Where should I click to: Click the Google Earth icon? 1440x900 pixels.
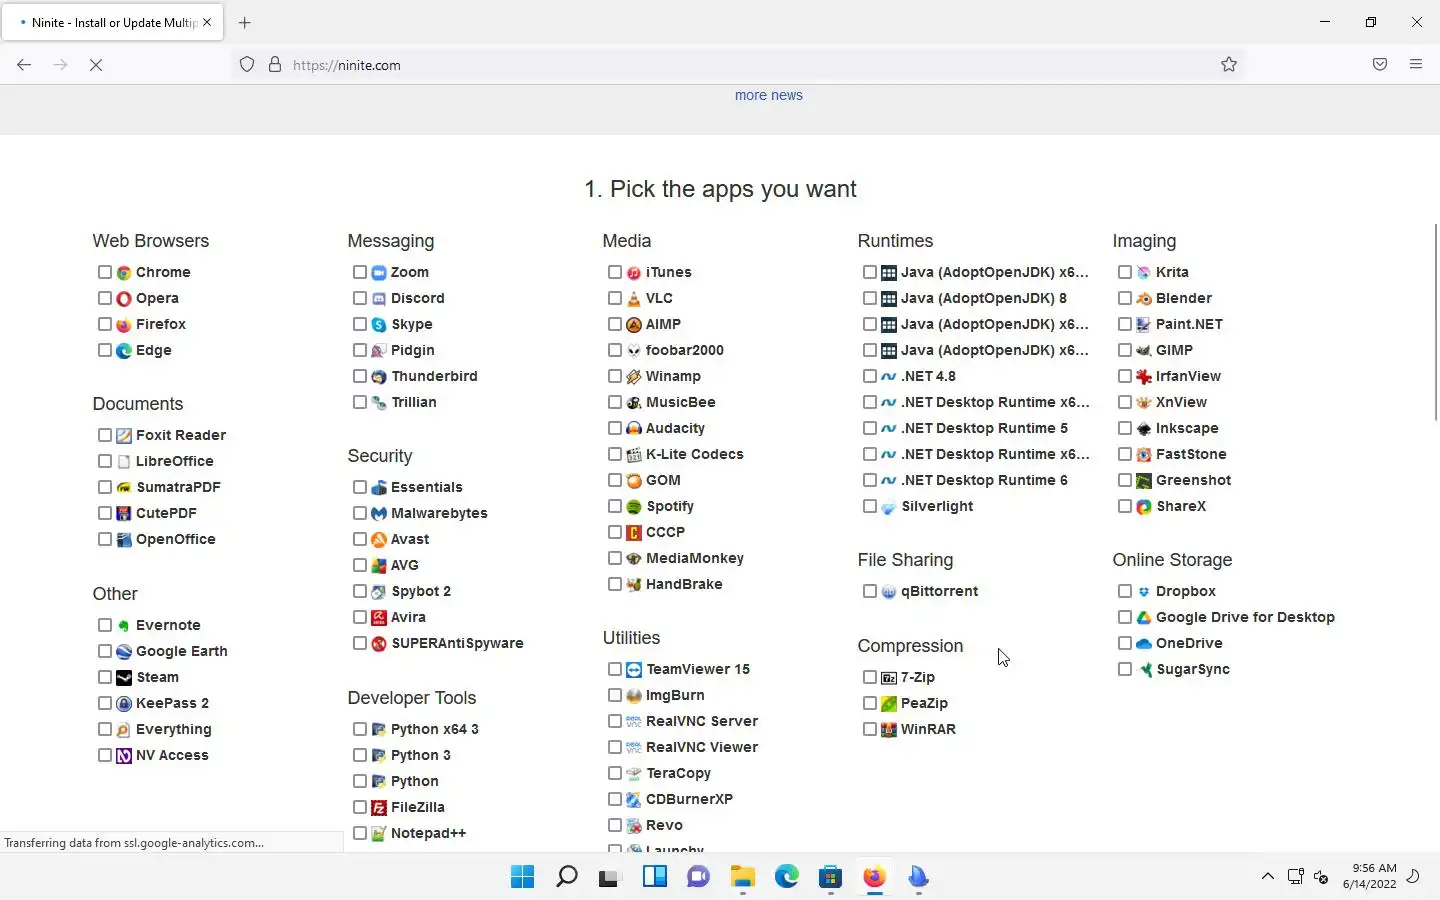click(x=124, y=651)
